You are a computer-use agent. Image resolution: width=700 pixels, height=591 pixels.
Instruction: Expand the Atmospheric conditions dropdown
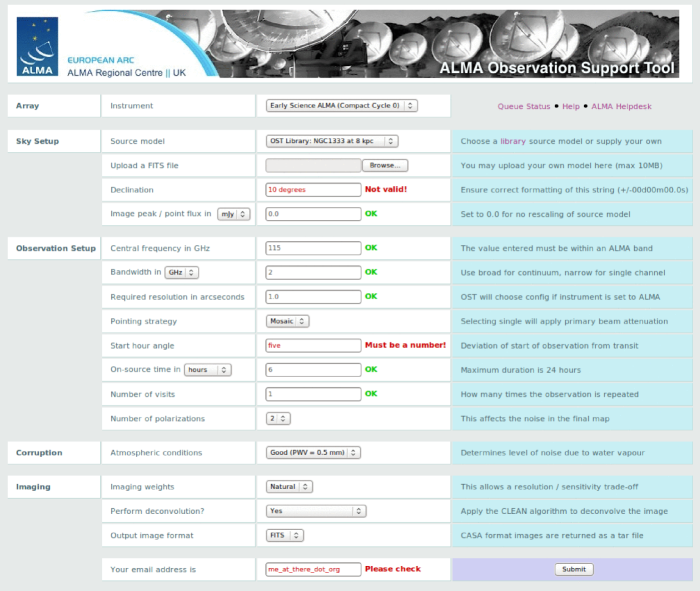(x=313, y=452)
